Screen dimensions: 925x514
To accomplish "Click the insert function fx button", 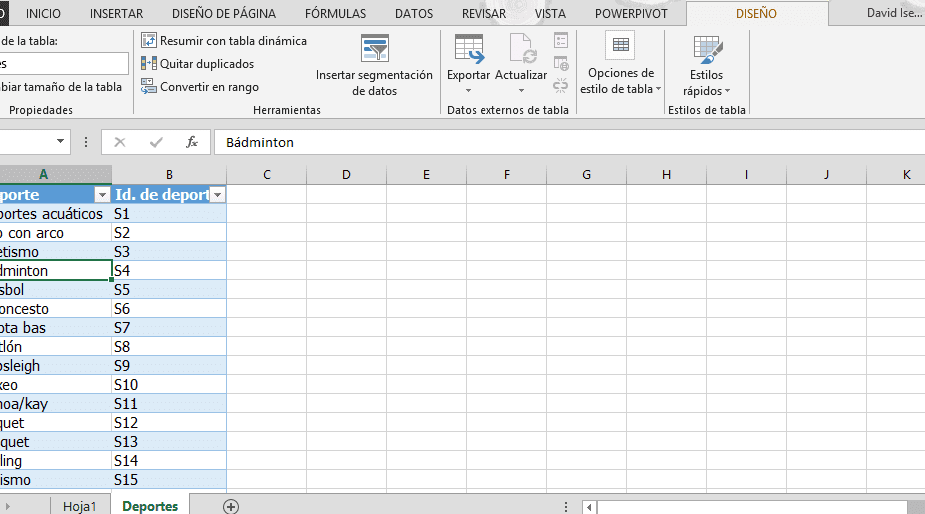I will 192,142.
